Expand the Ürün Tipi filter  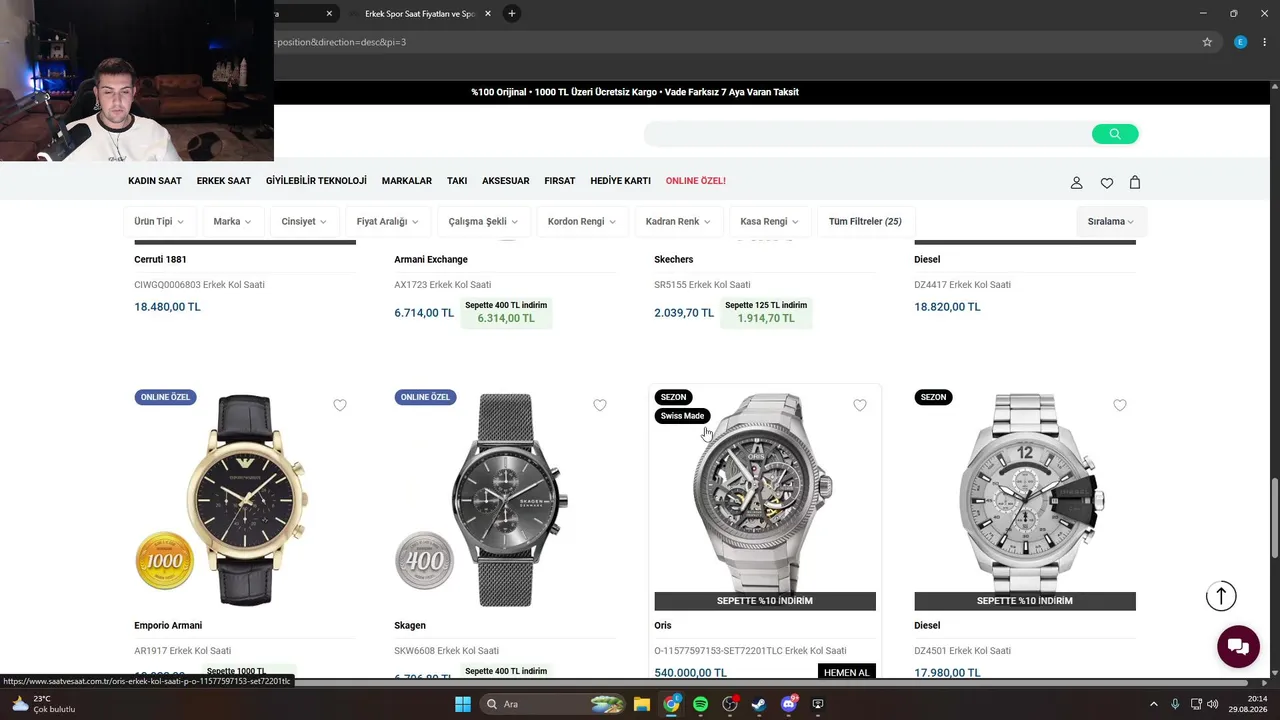pos(160,221)
